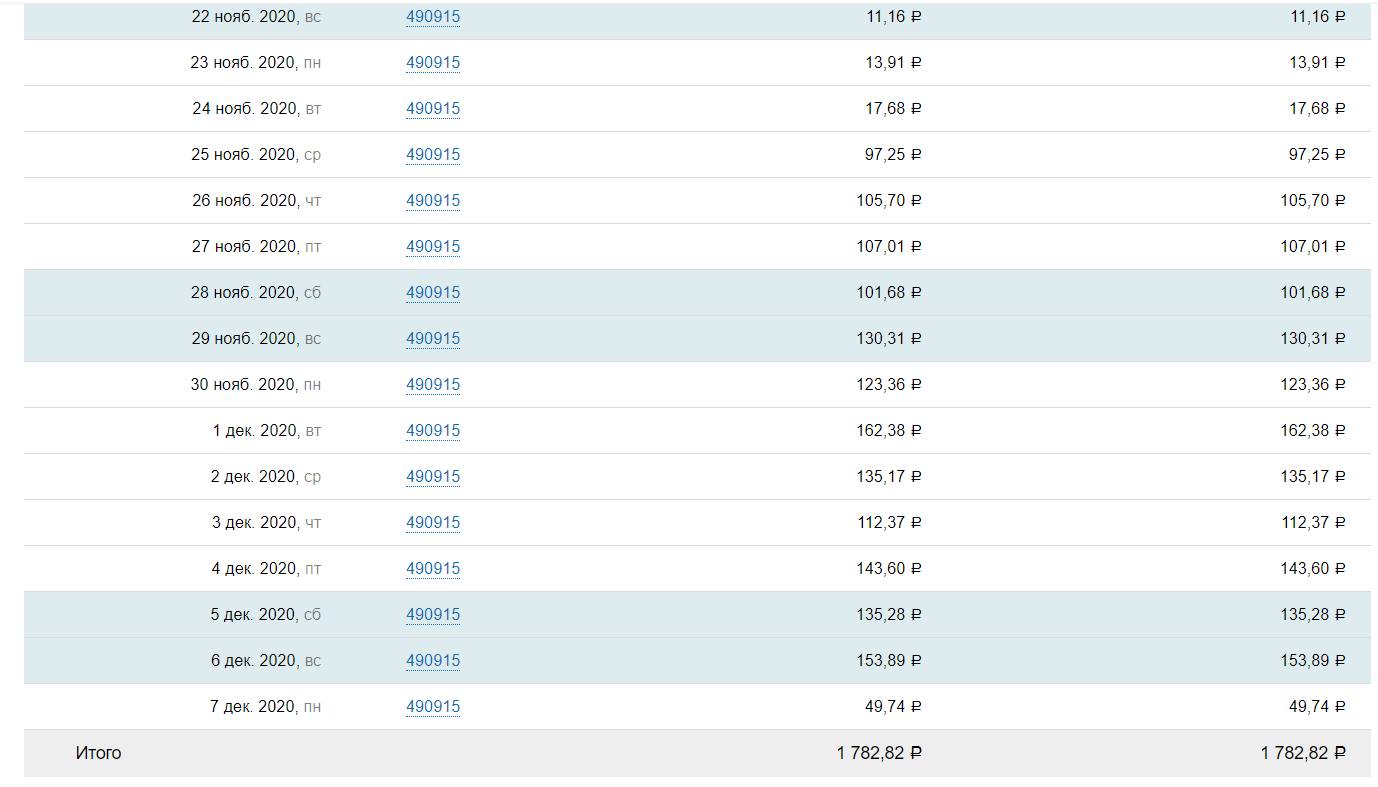Image resolution: width=1378 pixels, height=787 pixels.
Task: Click the 490915 link for 29 нояб. 2020
Action: 433,339
